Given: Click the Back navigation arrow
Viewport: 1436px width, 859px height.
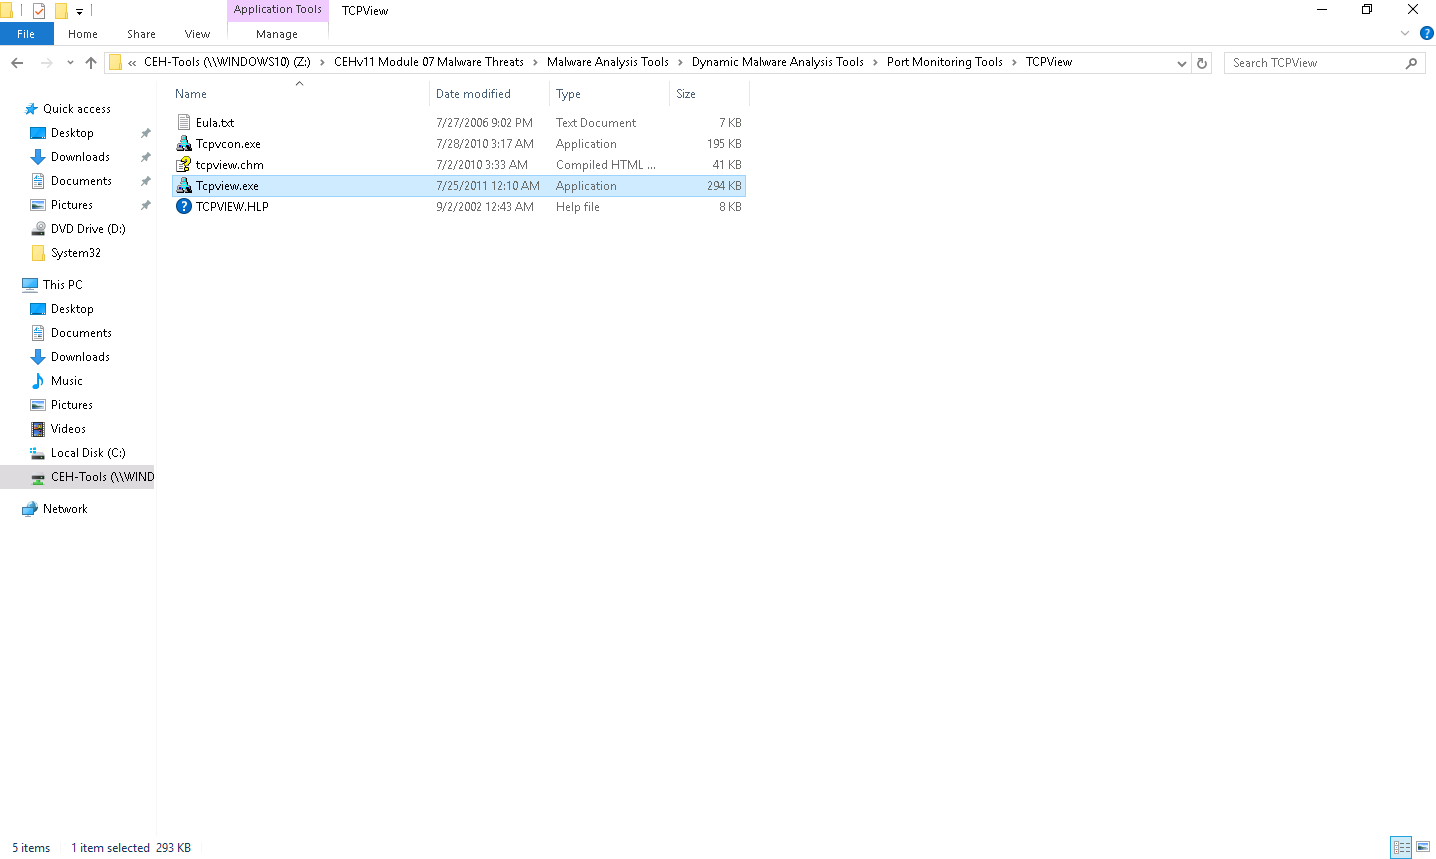Looking at the screenshot, I should point(17,63).
